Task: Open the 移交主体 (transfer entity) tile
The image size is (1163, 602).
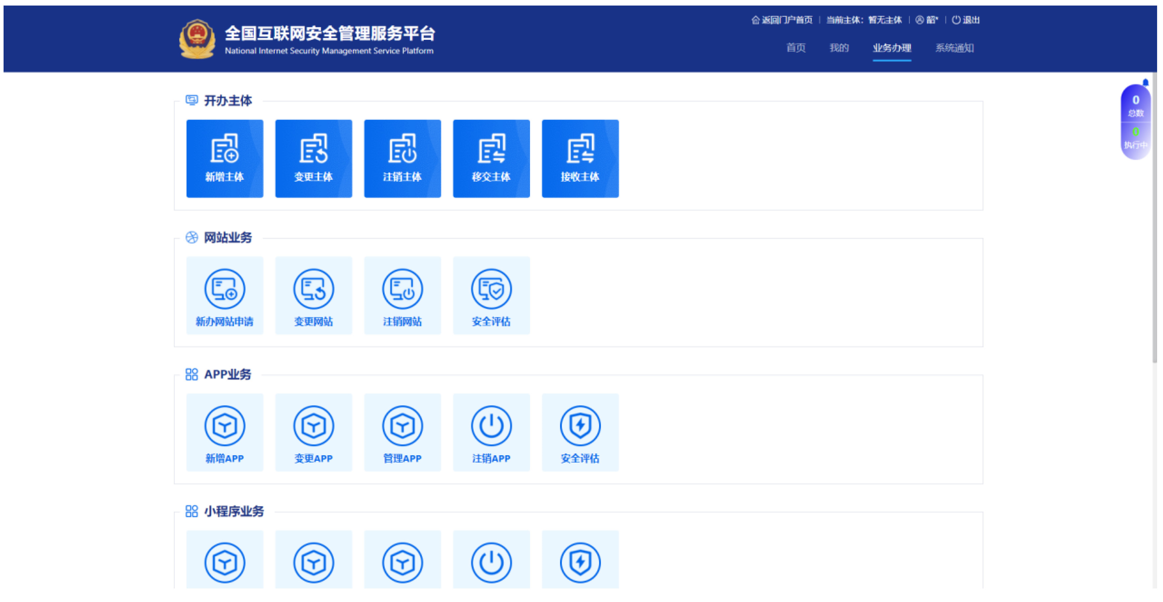Action: tap(491, 158)
